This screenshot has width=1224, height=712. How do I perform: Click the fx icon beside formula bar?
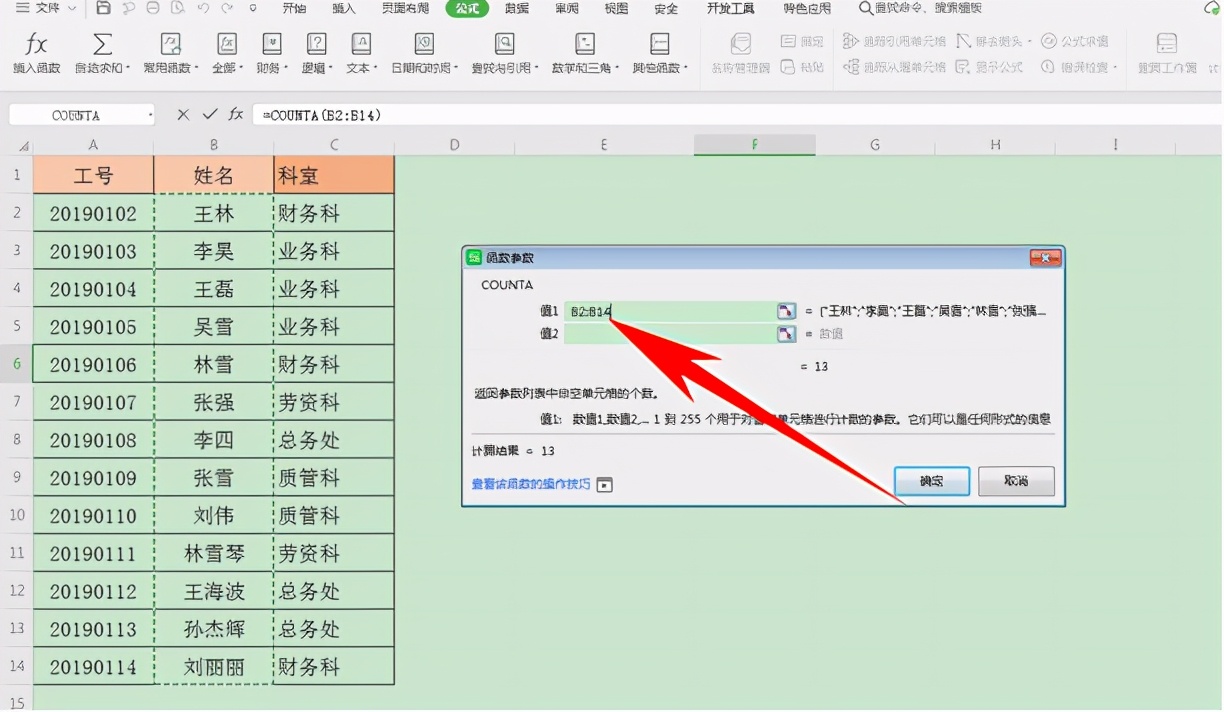pos(236,115)
